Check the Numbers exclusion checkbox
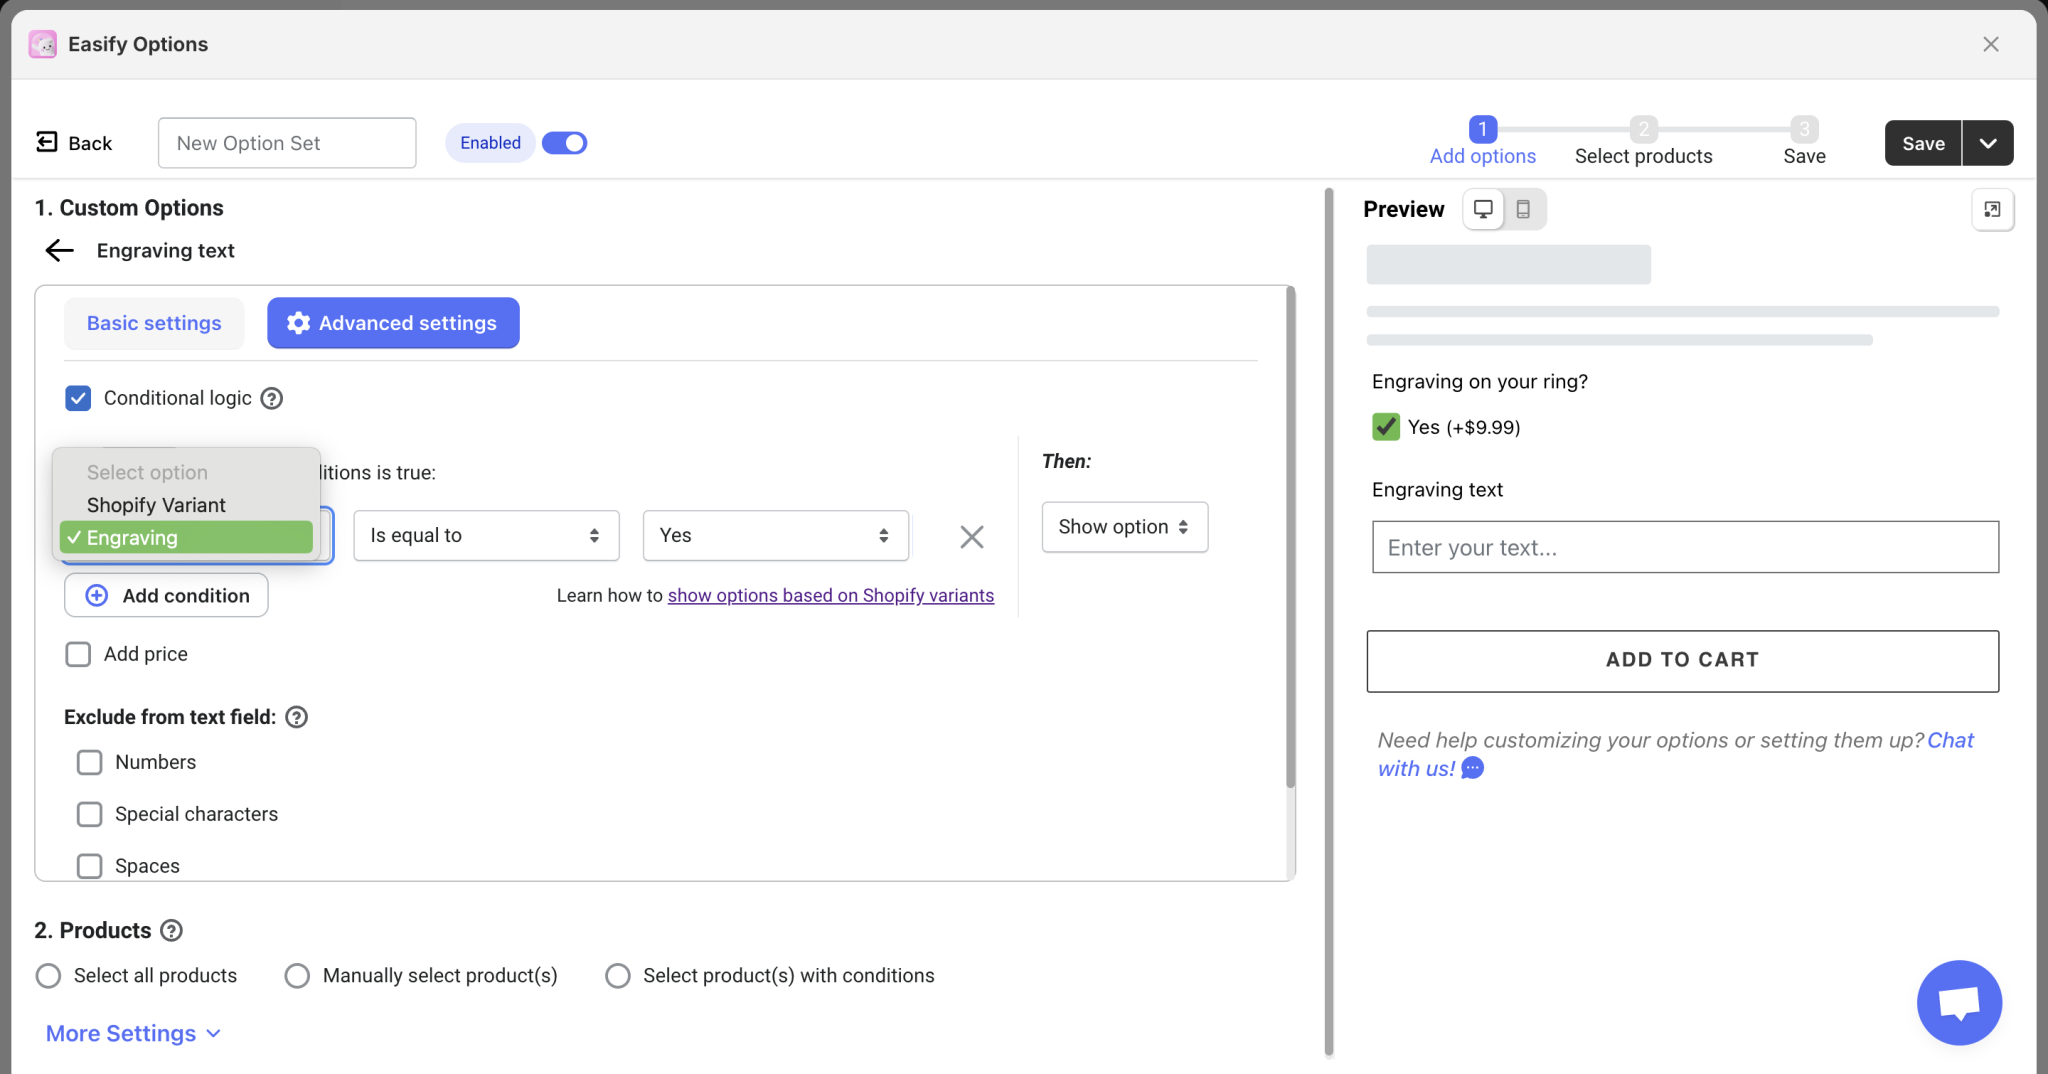The height and width of the screenshot is (1074, 2048). pyautogui.click(x=90, y=762)
